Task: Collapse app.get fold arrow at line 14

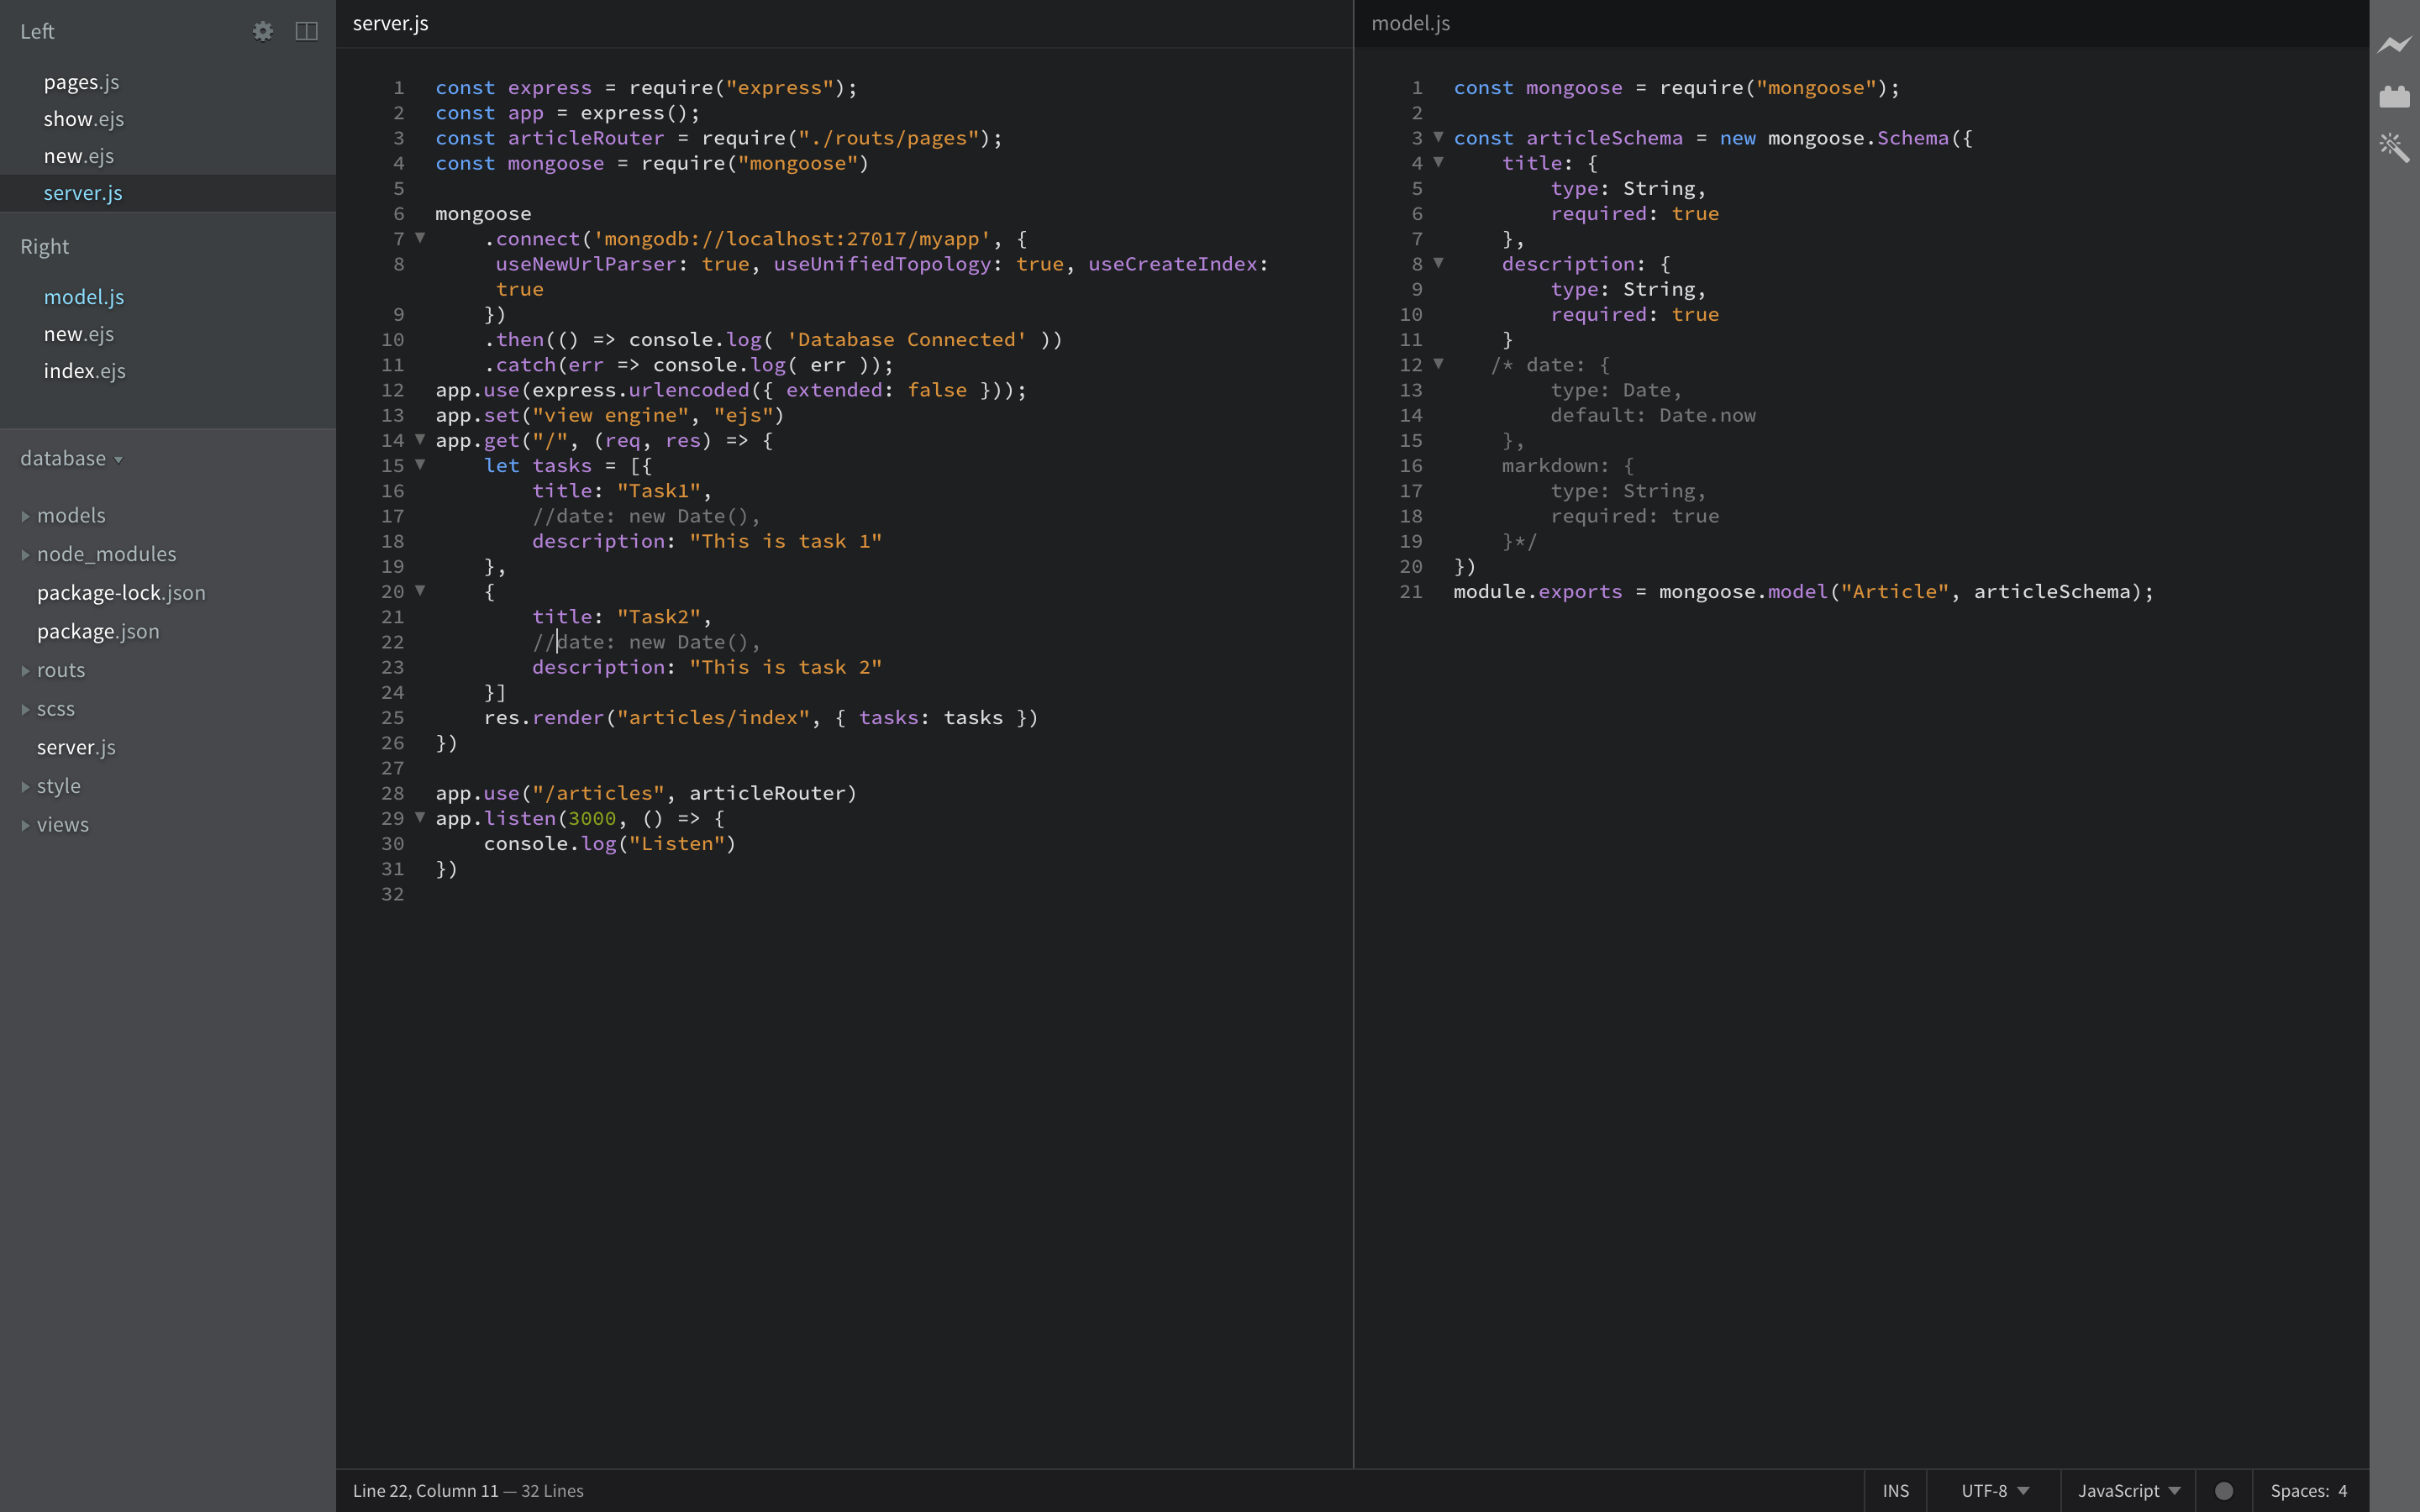Action: click(x=420, y=439)
